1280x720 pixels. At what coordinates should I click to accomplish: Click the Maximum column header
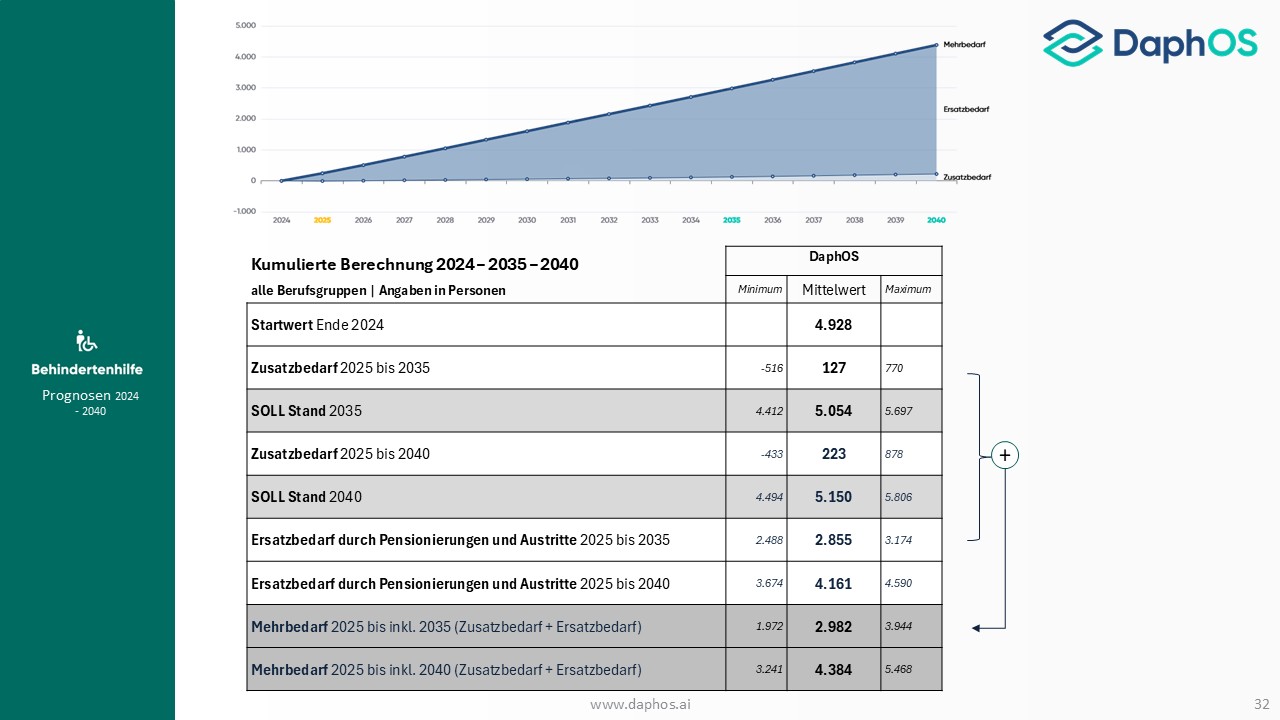(908, 290)
